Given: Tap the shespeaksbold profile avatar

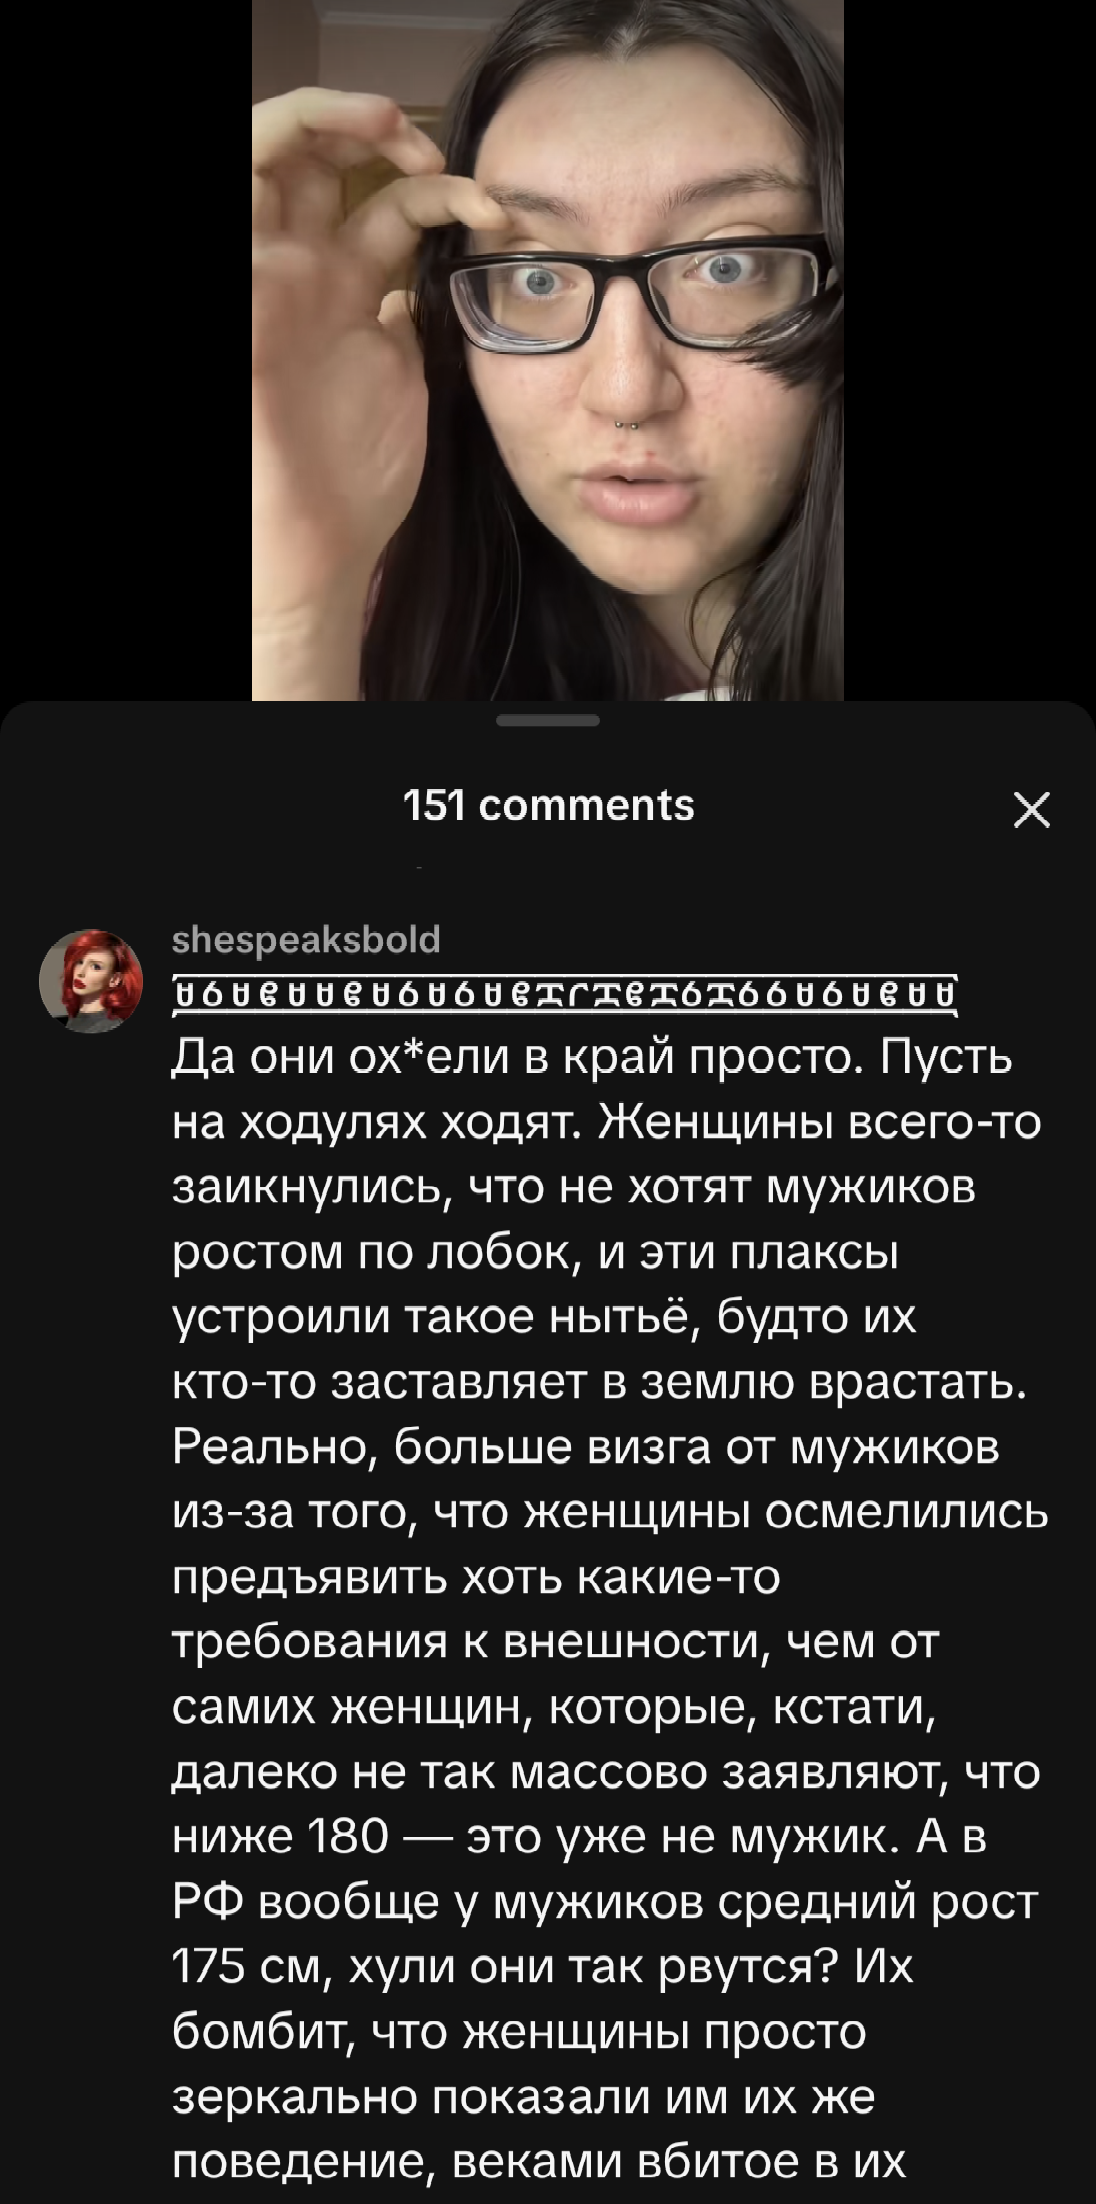Looking at the screenshot, I should click(91, 979).
